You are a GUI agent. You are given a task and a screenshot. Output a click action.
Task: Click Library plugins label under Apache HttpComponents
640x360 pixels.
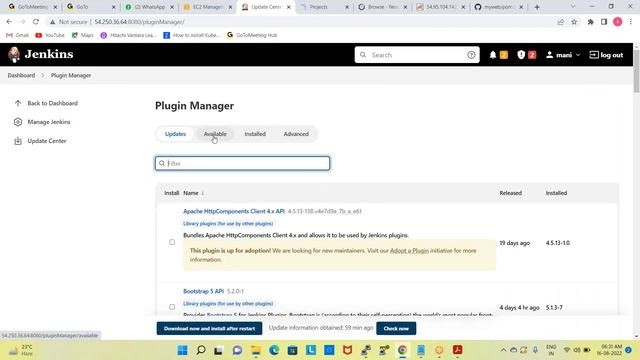click(228, 224)
